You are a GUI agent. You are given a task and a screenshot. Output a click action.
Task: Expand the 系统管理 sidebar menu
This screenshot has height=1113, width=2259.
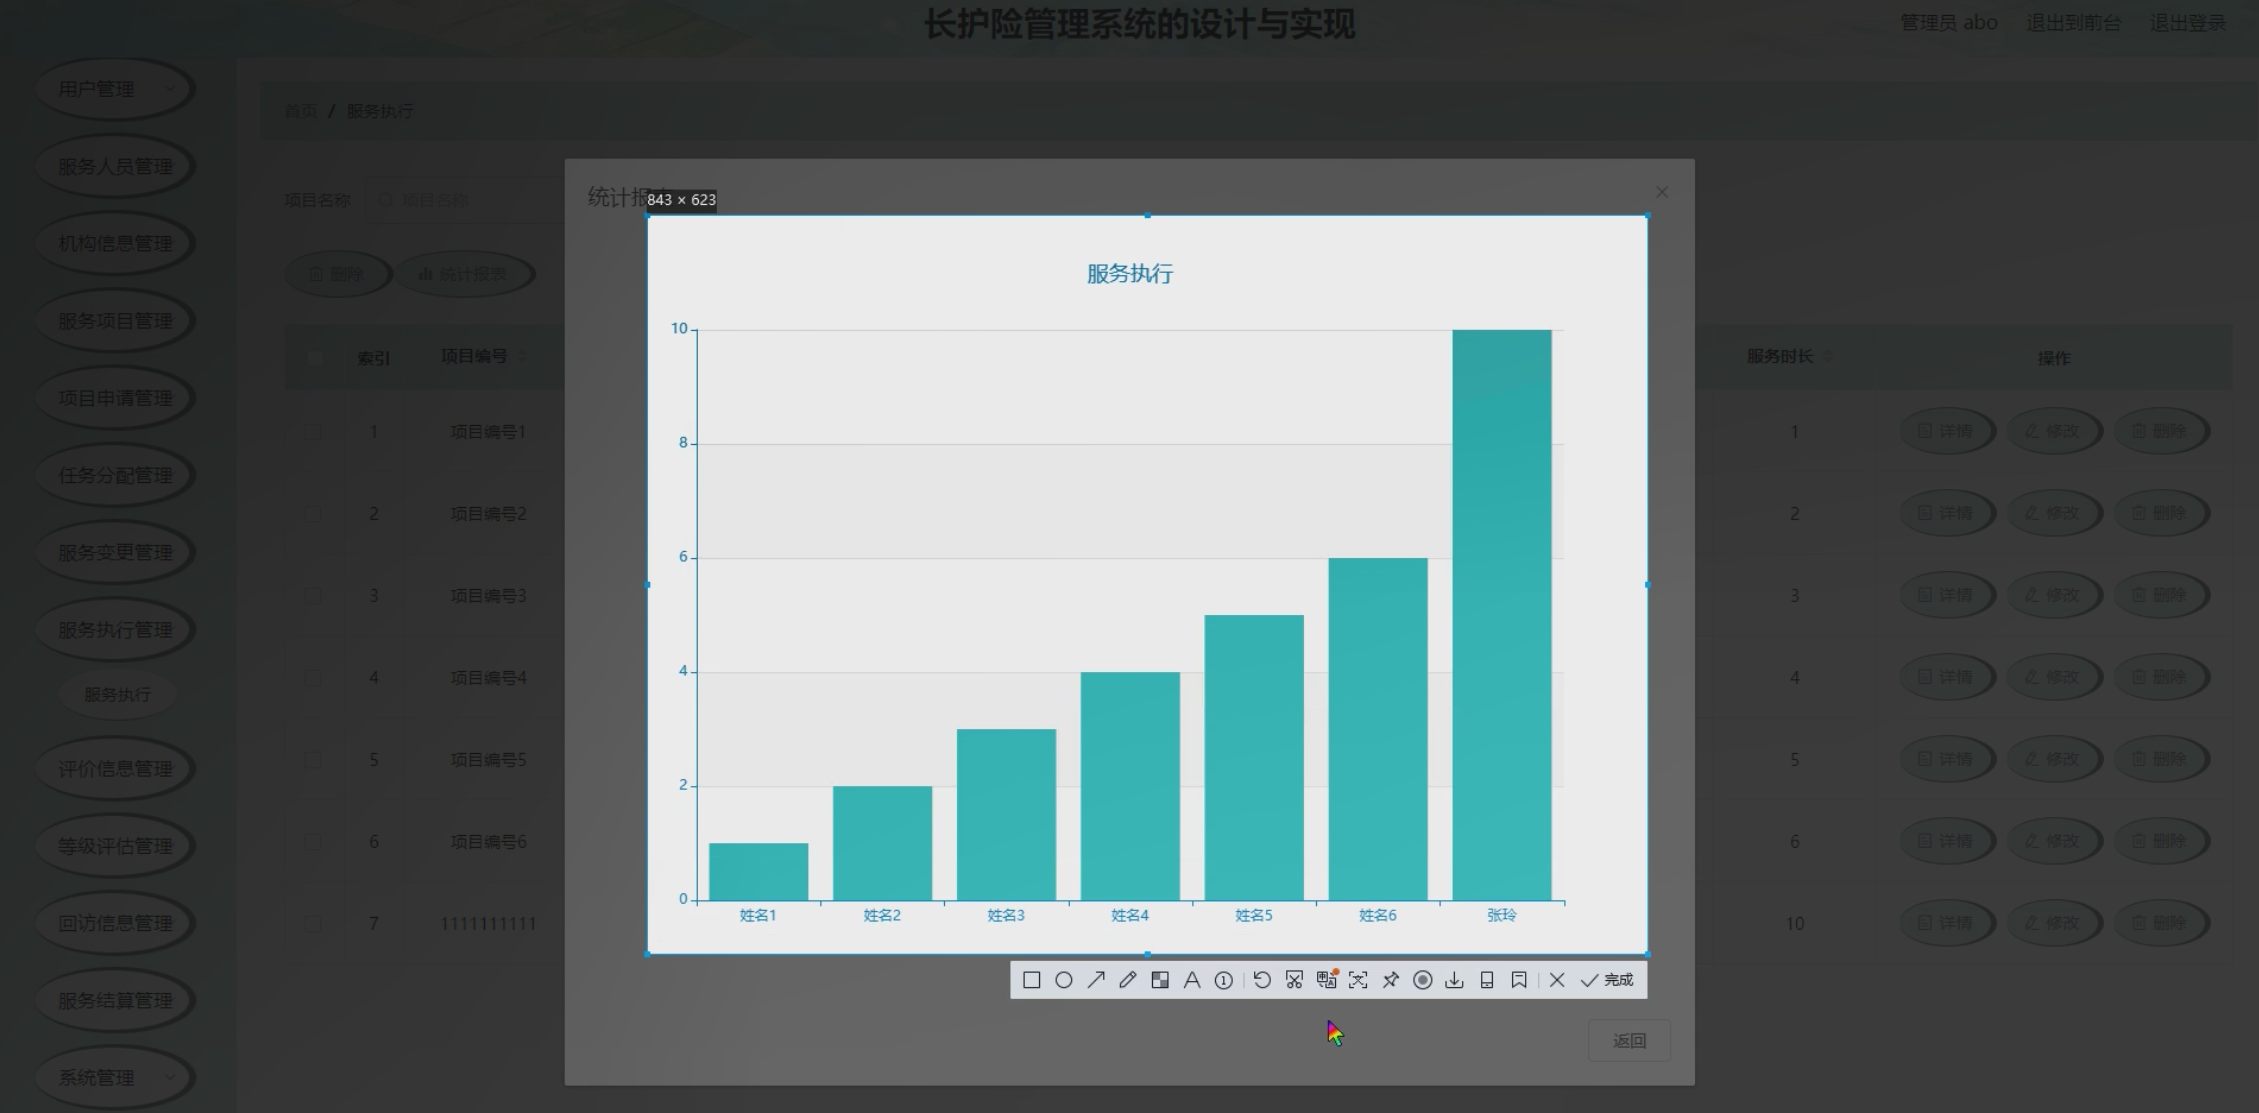115,1078
